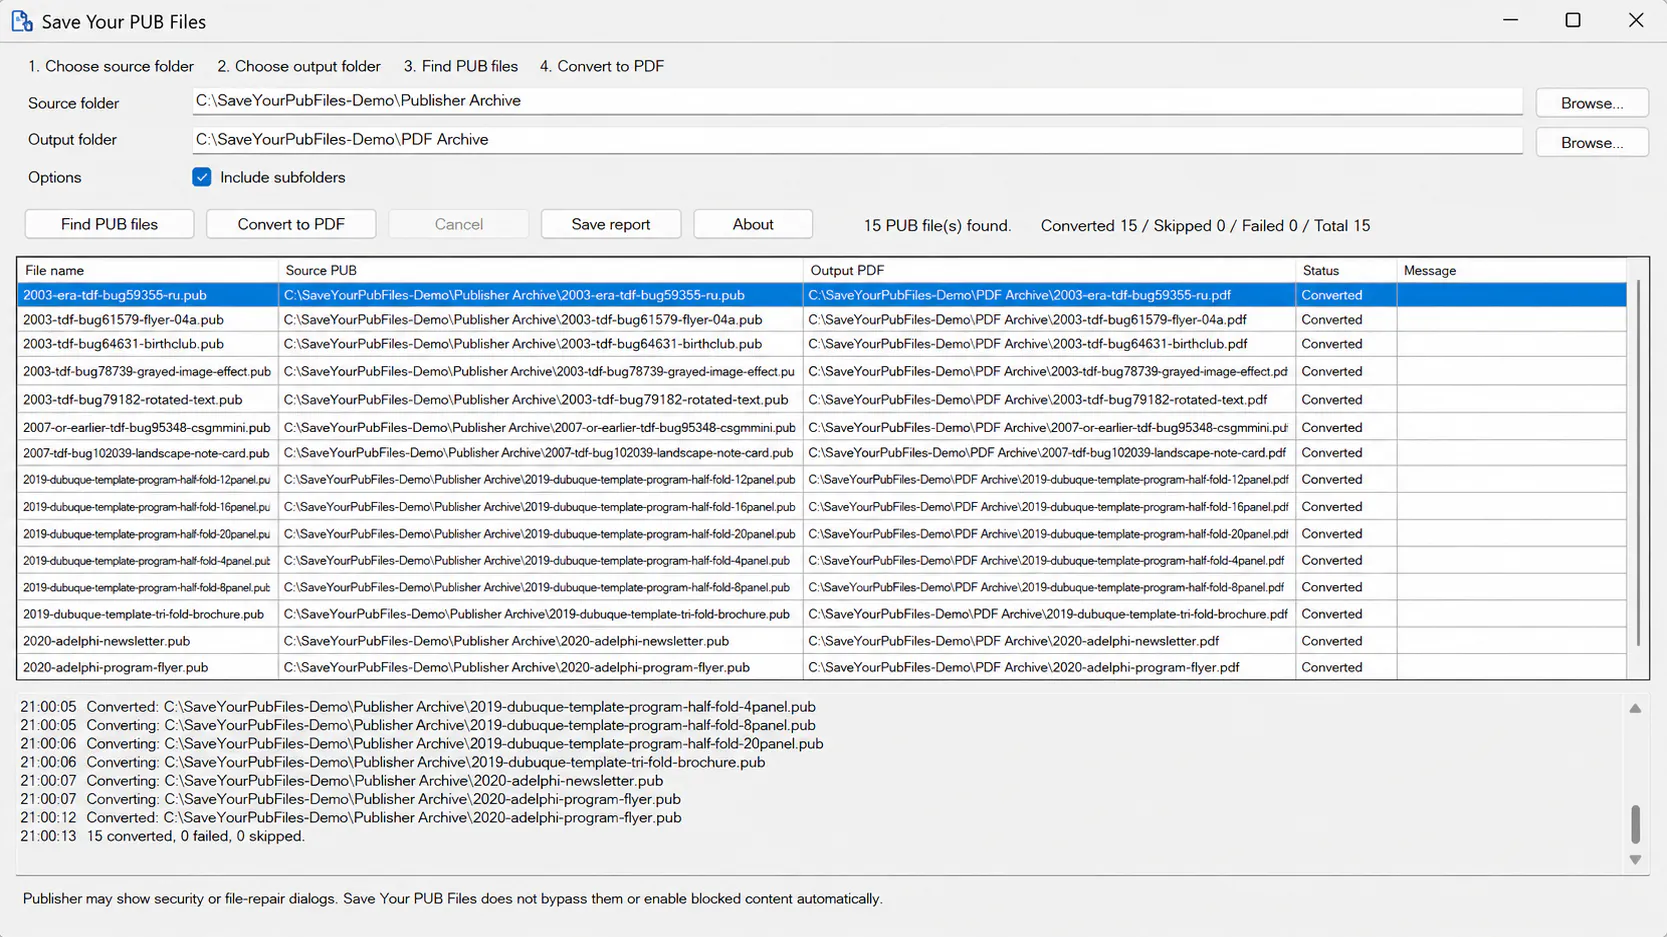Viewport: 1667px width, 937px height.
Task: Click the '15 PUB file(s) found.' status text
Action: click(937, 225)
